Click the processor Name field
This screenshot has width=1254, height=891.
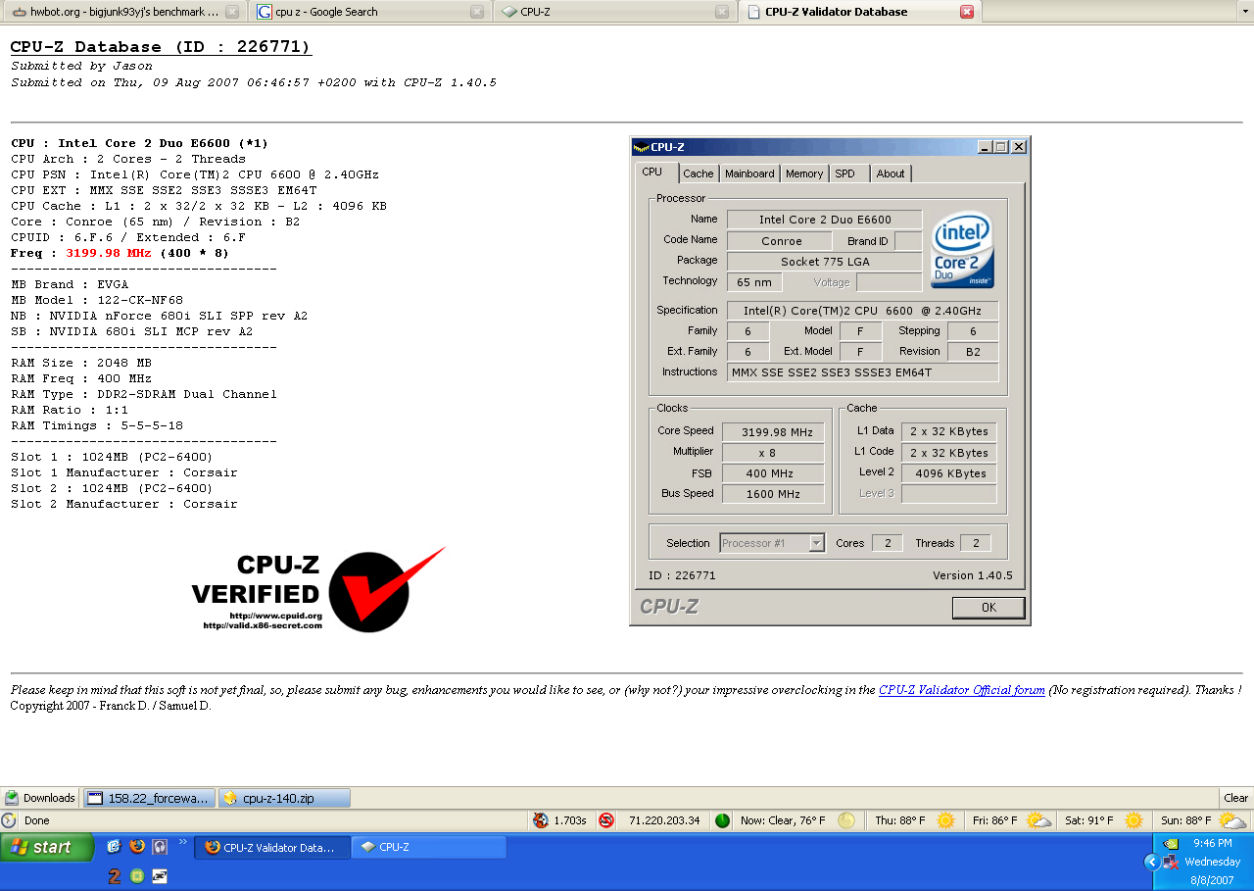(825, 219)
